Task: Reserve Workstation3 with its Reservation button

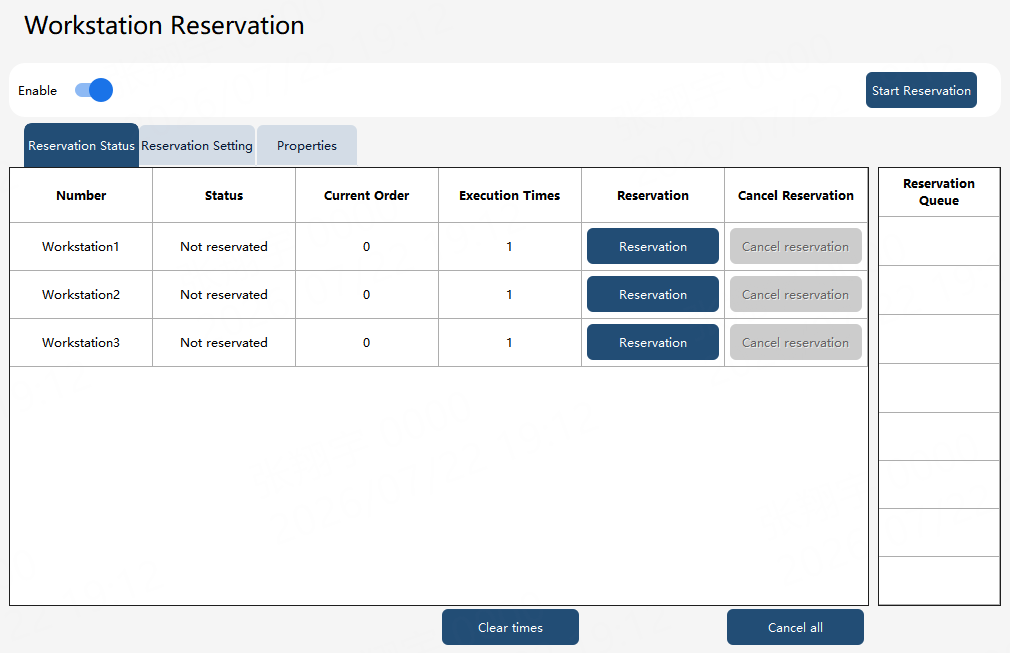Action: coord(653,342)
